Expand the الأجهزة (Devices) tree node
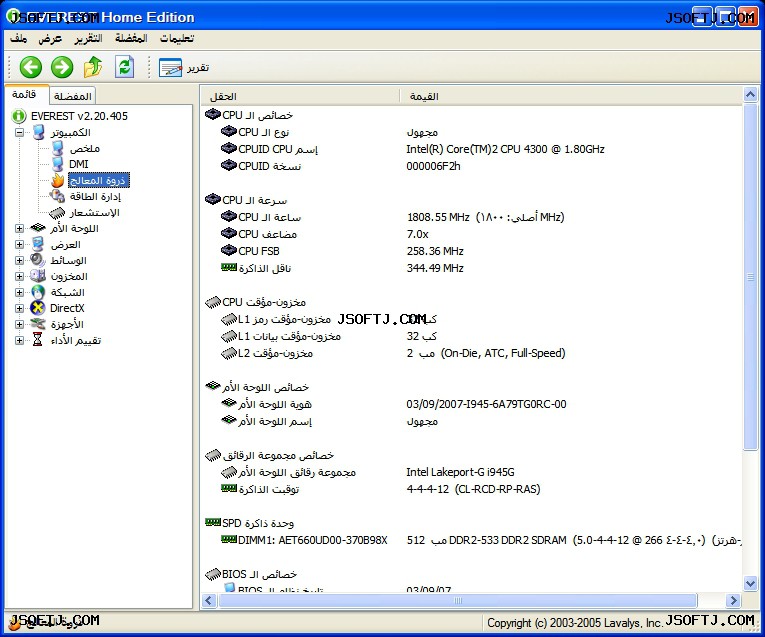Screen dimensions: 765x637 pyautogui.click(x=19, y=324)
